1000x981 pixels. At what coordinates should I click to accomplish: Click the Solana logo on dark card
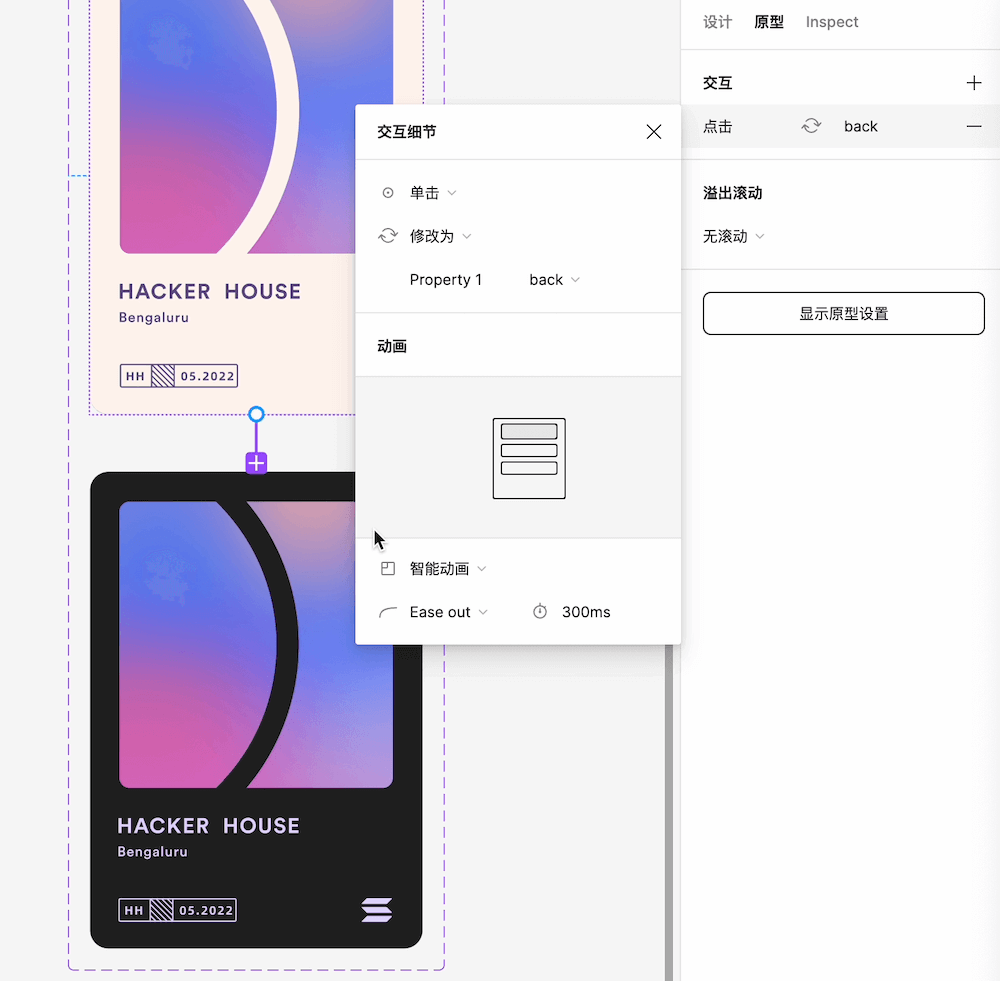coord(377,910)
